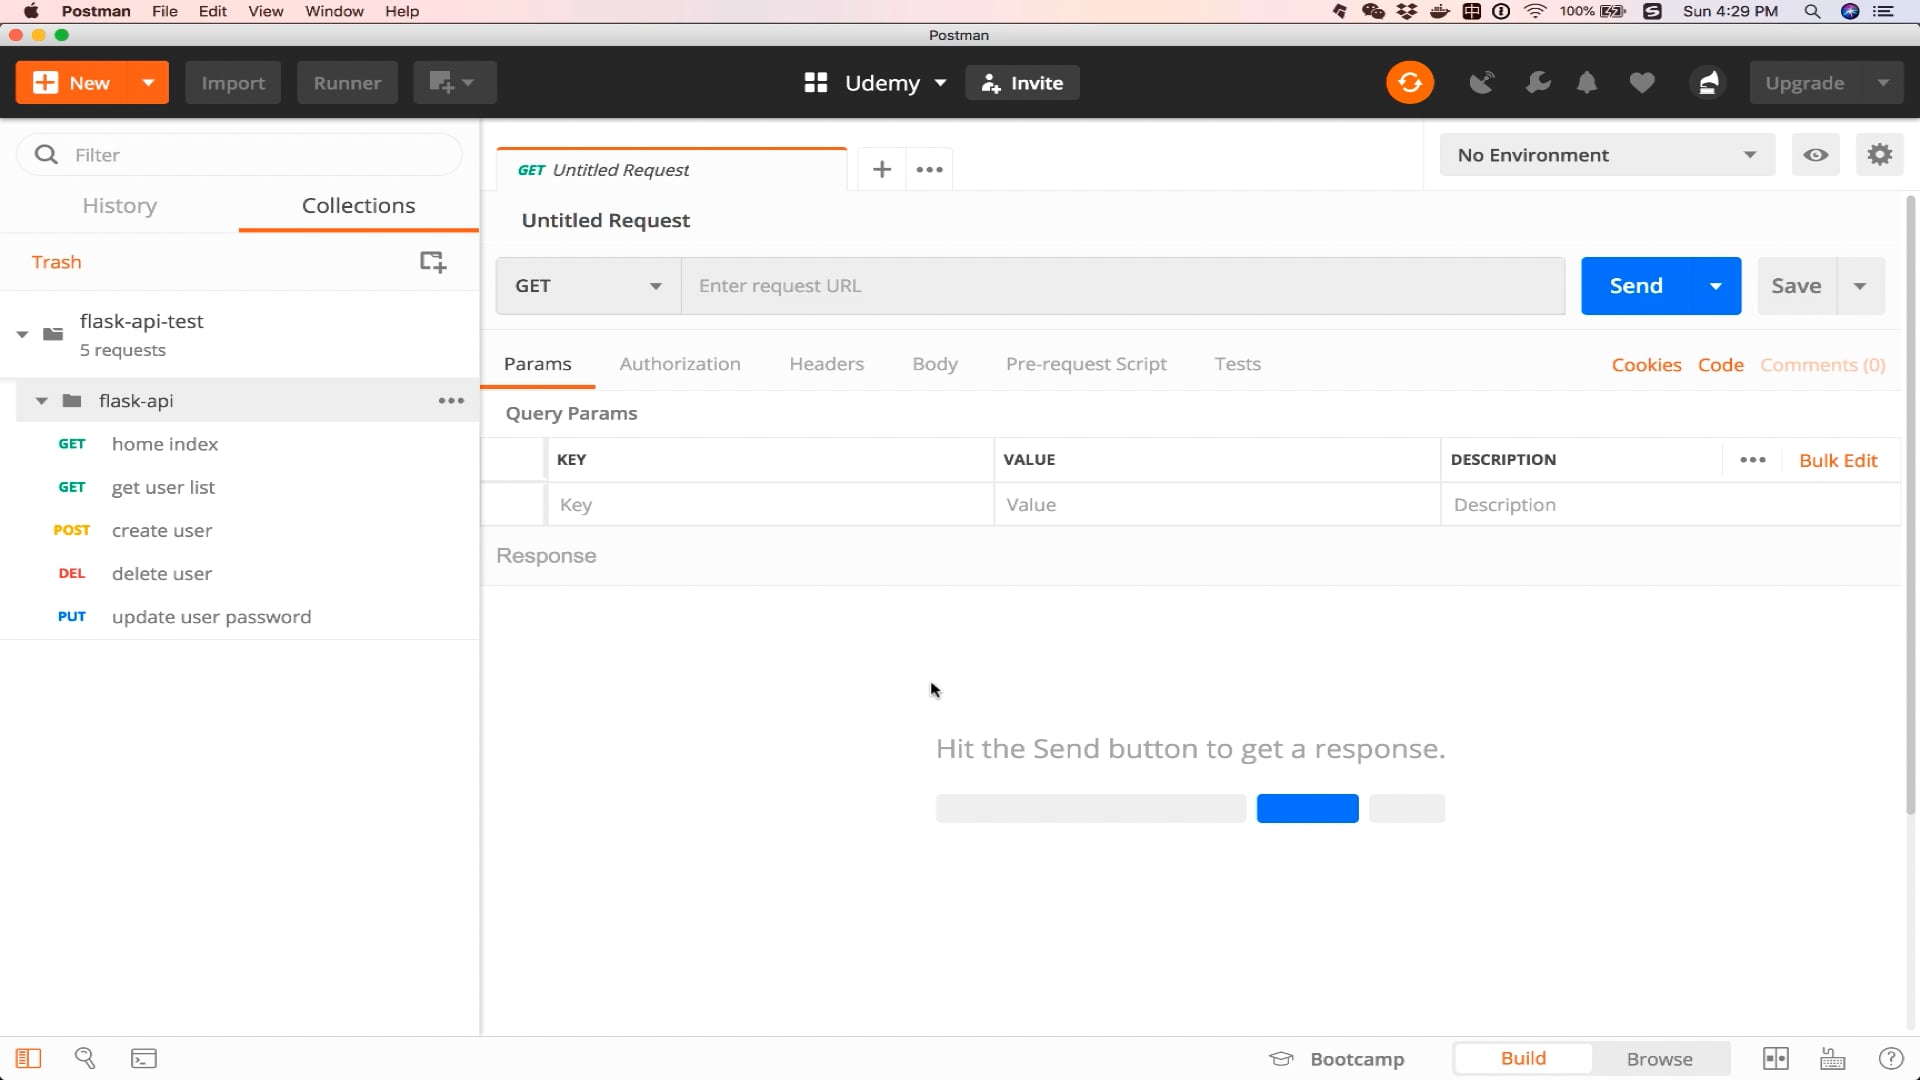Click the Bulk Edit link
This screenshot has width=1920, height=1080.
[1837, 460]
